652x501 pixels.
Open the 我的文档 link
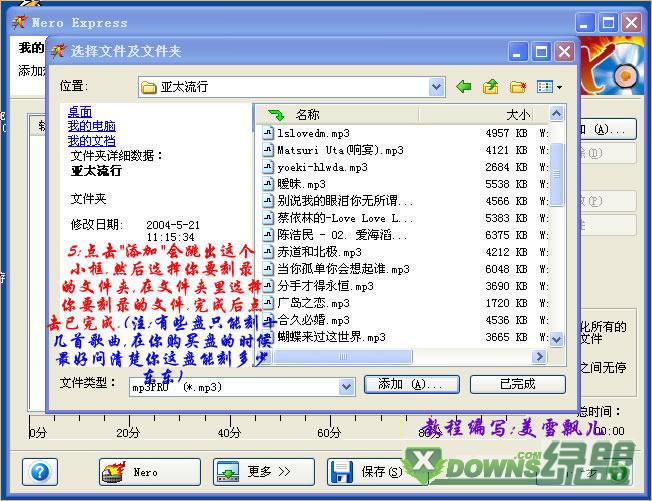91,141
